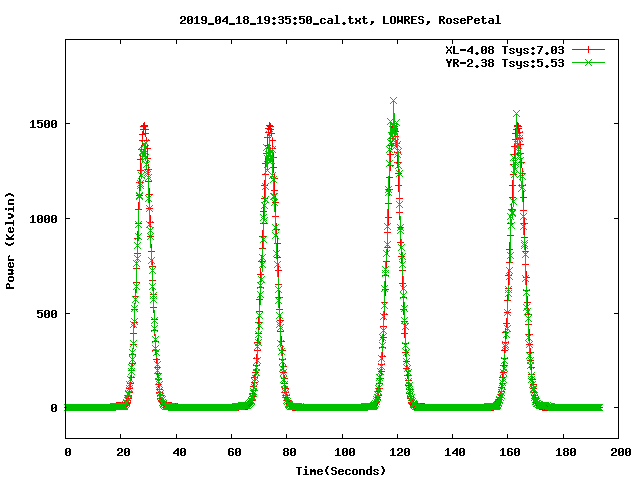Click the 'Power (Kelvin)' y-axis label
This screenshot has width=640, height=480.
coord(10,241)
